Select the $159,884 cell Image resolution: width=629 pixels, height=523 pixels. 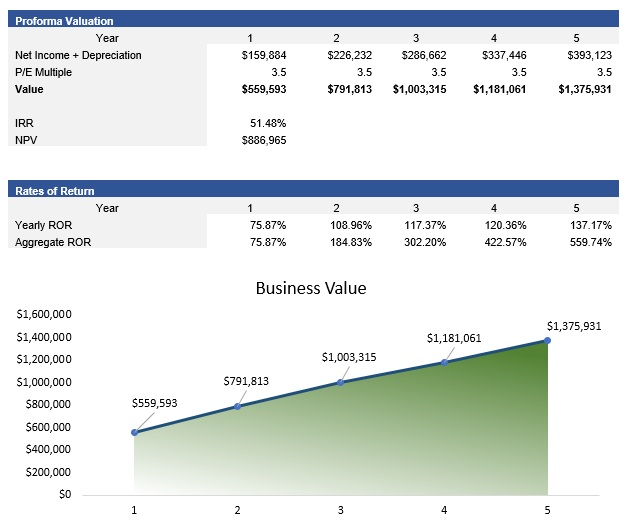[264, 55]
